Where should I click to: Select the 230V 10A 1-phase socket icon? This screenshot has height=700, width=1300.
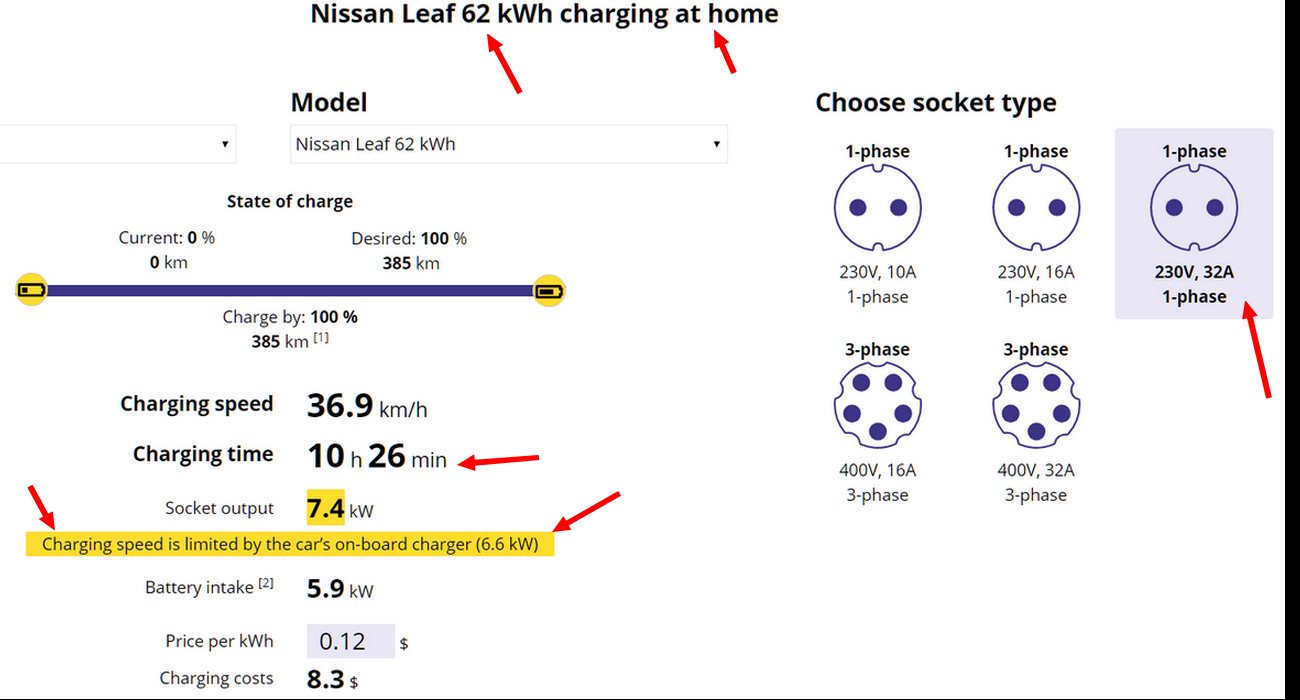[x=877, y=208]
